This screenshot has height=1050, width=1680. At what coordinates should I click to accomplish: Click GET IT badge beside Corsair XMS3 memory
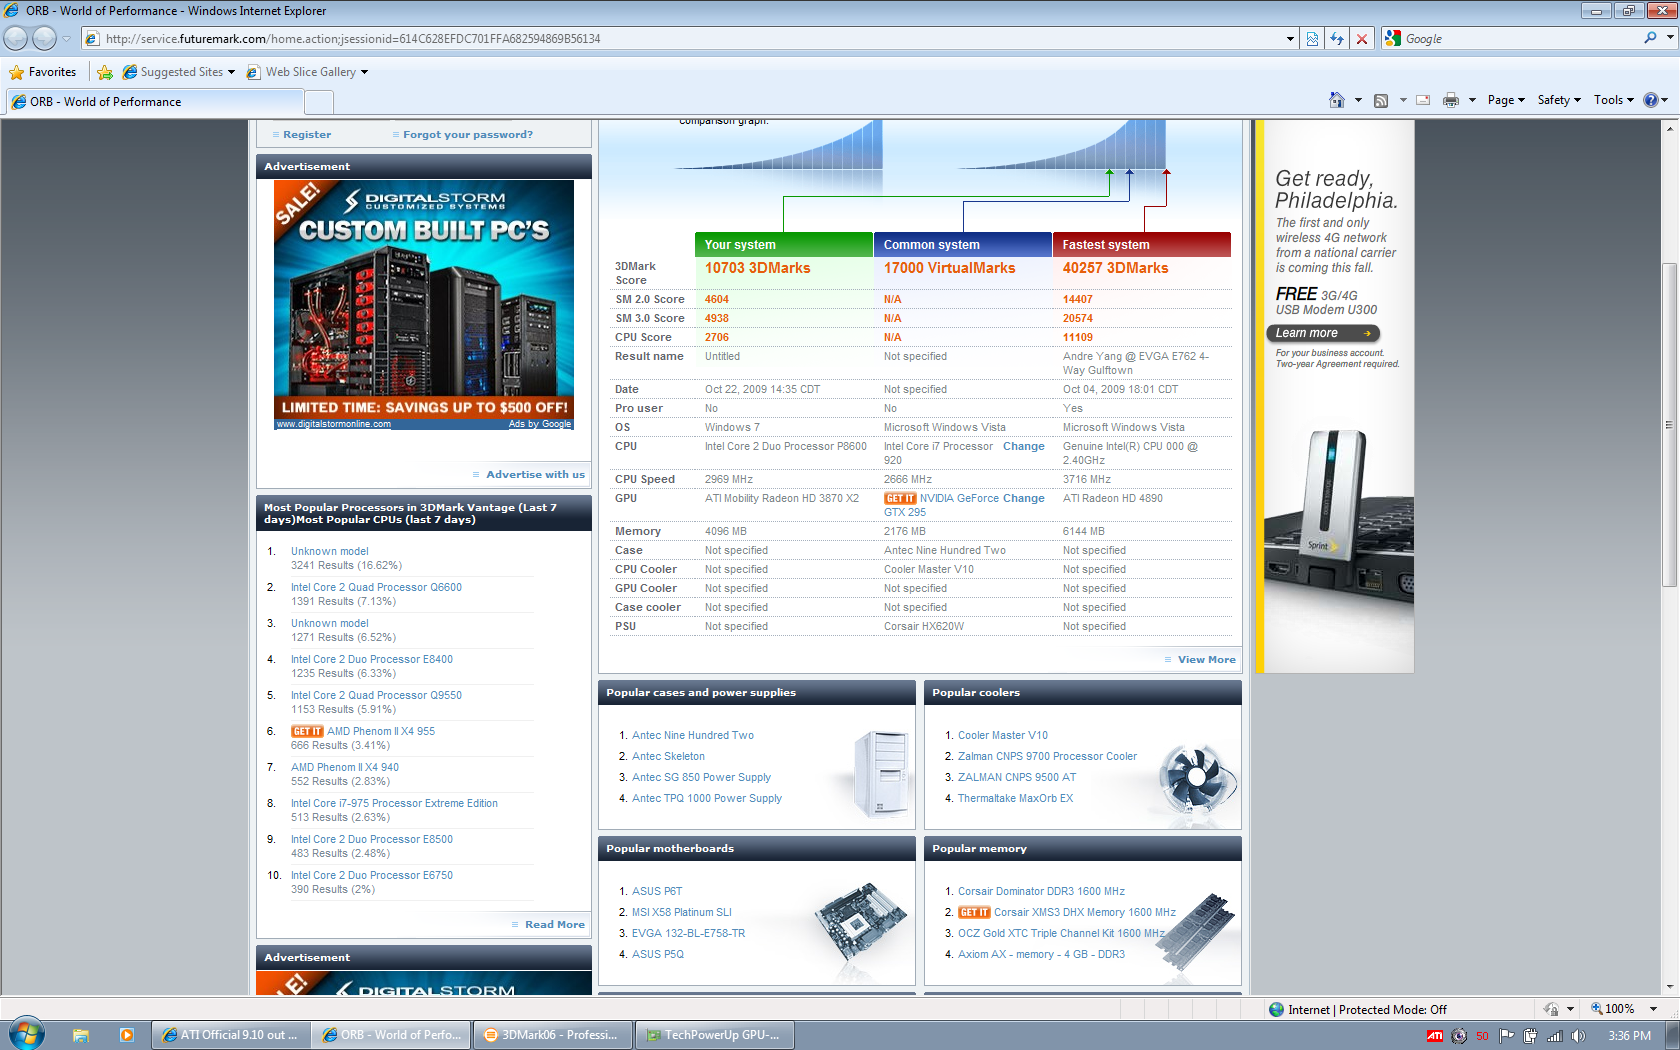pos(974,913)
